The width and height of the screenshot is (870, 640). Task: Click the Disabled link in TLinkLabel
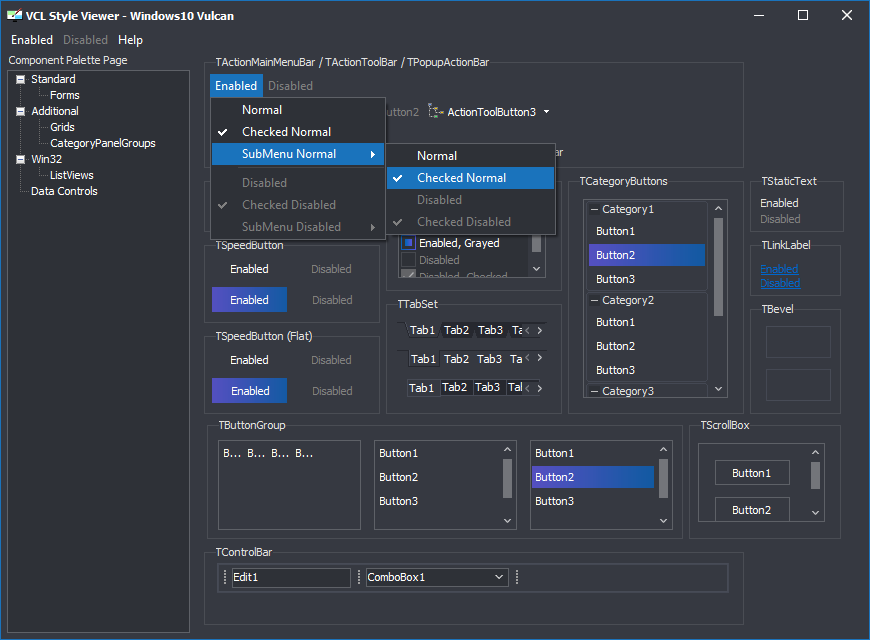(x=780, y=283)
